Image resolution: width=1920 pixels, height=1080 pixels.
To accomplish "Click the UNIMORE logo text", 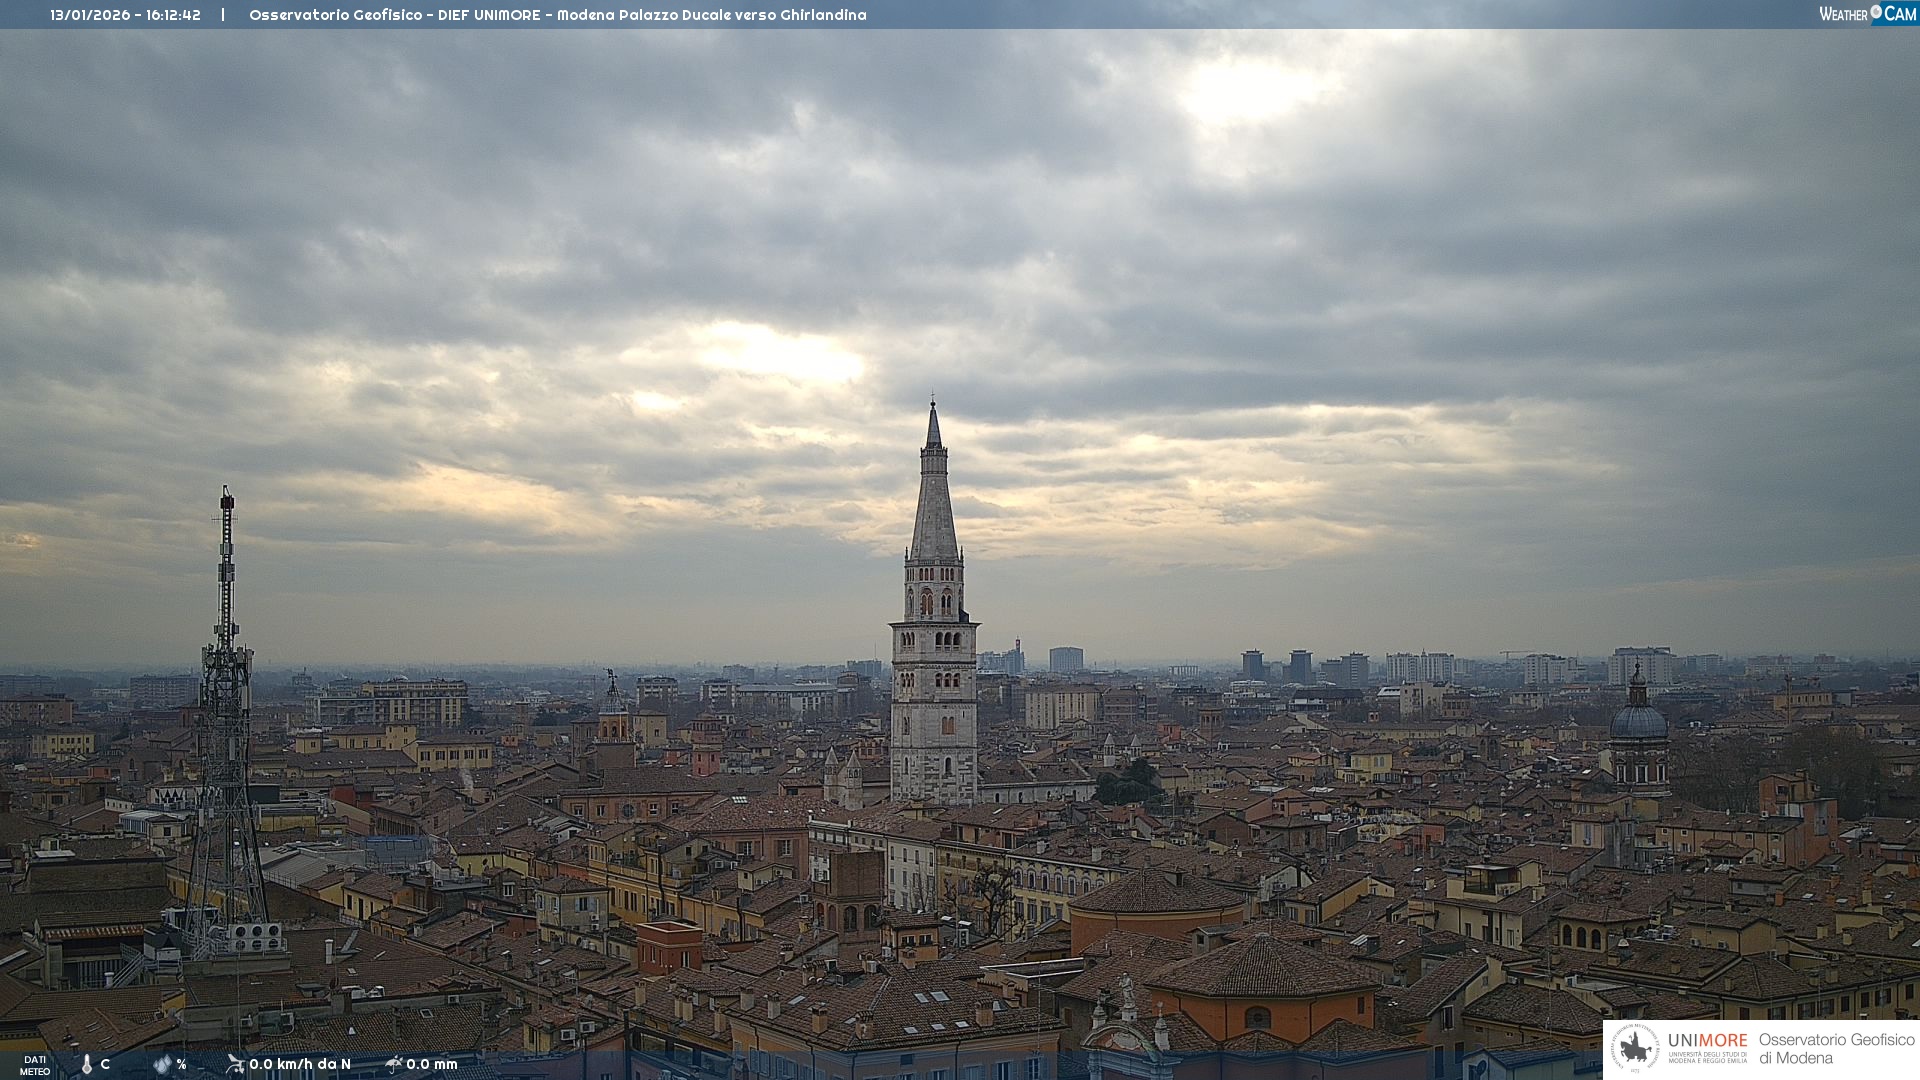I will 1707,1041.
